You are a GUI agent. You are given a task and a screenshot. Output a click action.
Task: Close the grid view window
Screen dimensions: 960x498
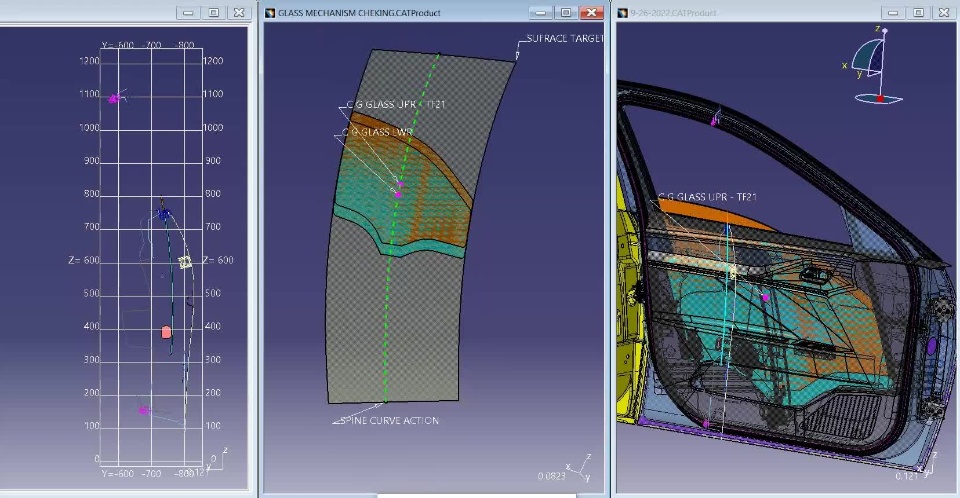pos(239,12)
